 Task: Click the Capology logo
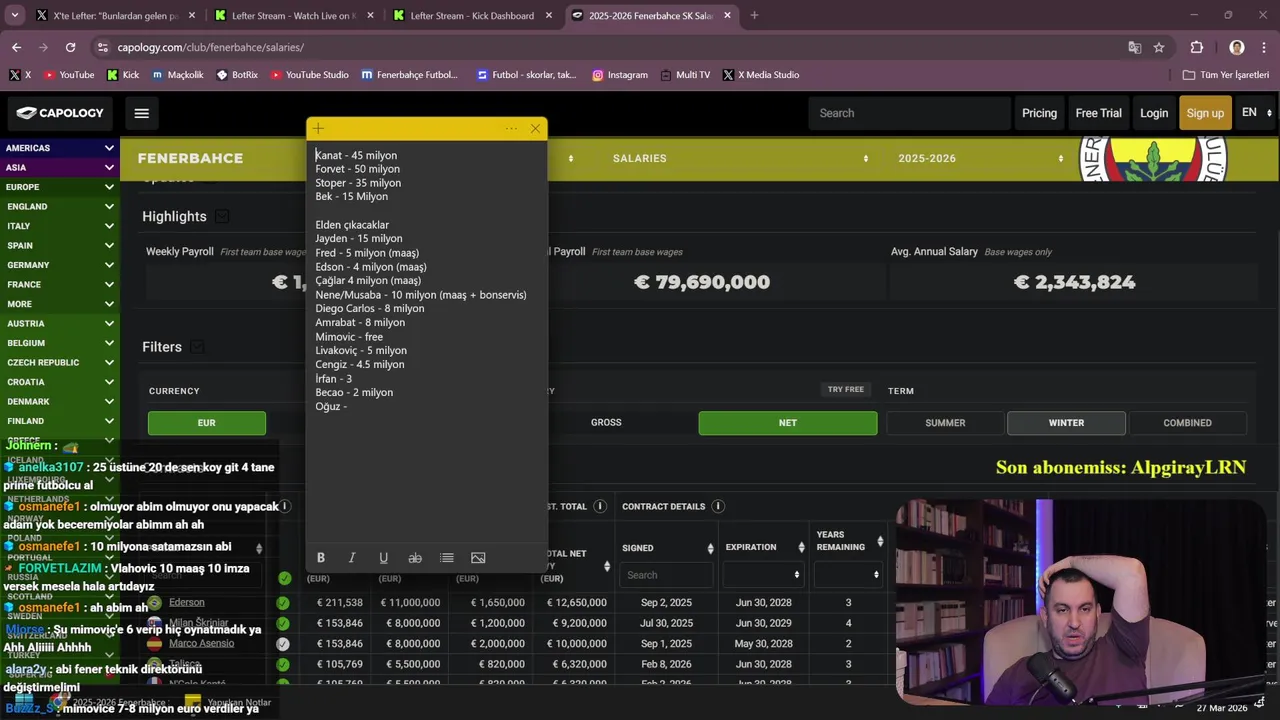60,113
